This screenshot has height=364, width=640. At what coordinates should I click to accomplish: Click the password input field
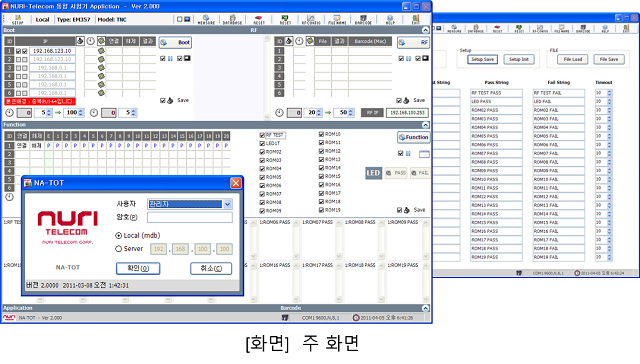coord(190,218)
